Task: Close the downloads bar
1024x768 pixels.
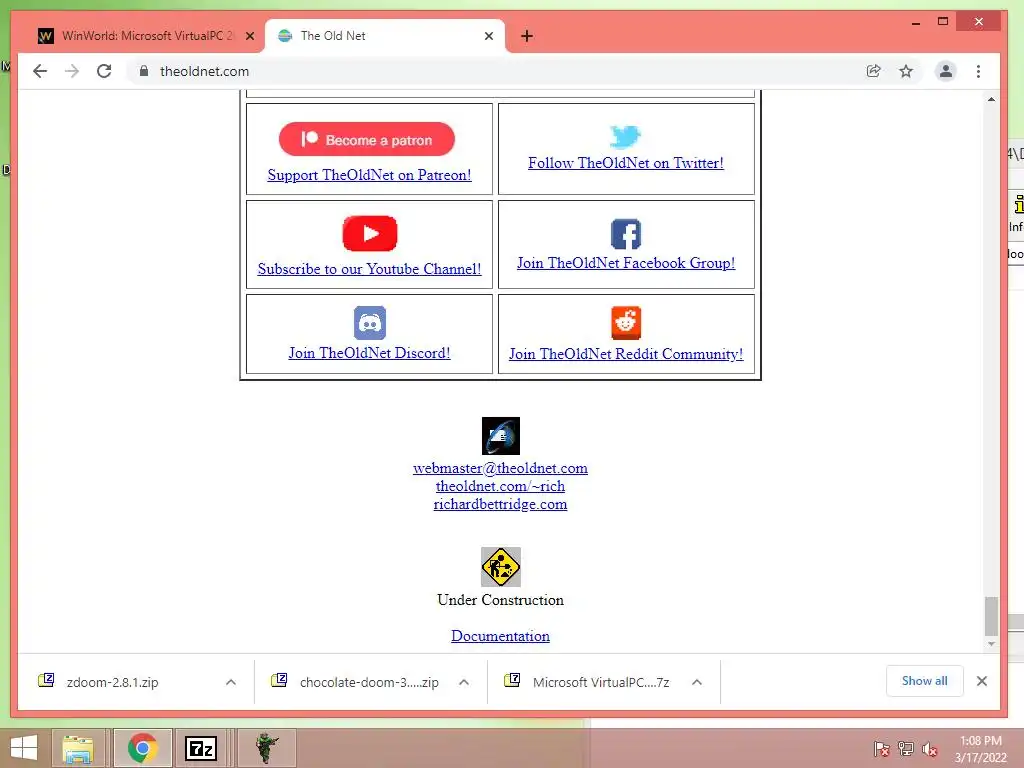Action: pyautogui.click(x=982, y=680)
